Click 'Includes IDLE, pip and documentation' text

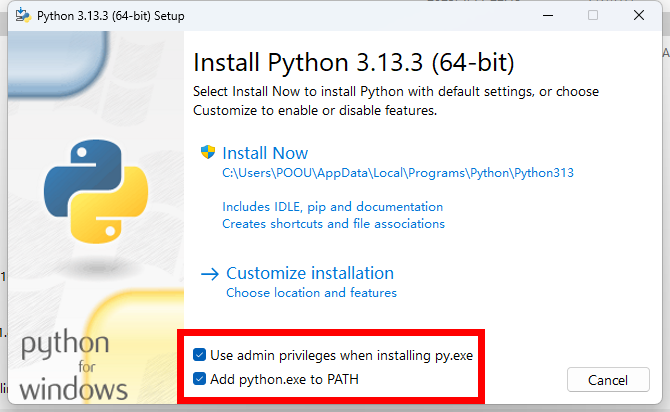pyautogui.click(x=332, y=207)
